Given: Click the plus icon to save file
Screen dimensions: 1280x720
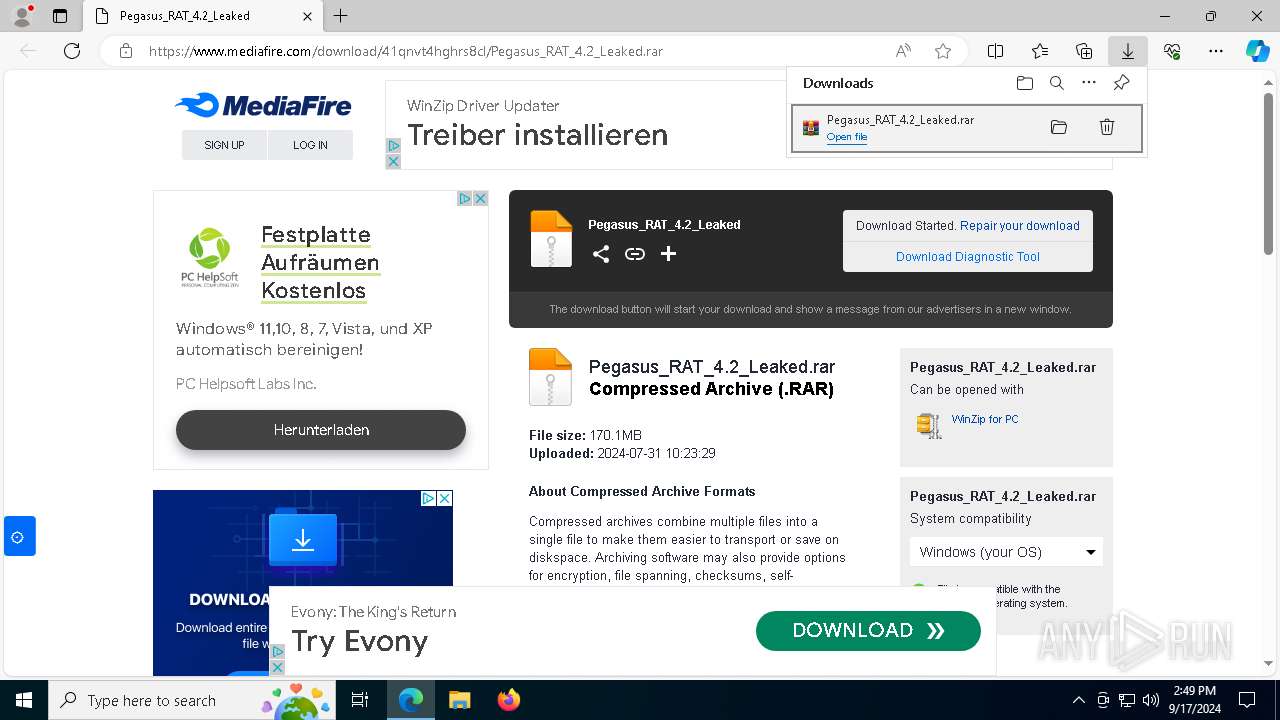Looking at the screenshot, I should tap(668, 254).
